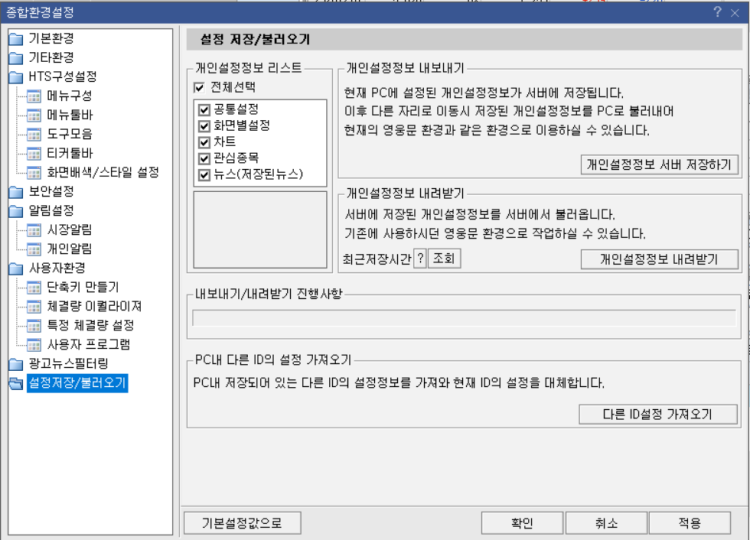
Task: Click the ? button beside 최근저장시간
Action: click(x=420, y=259)
